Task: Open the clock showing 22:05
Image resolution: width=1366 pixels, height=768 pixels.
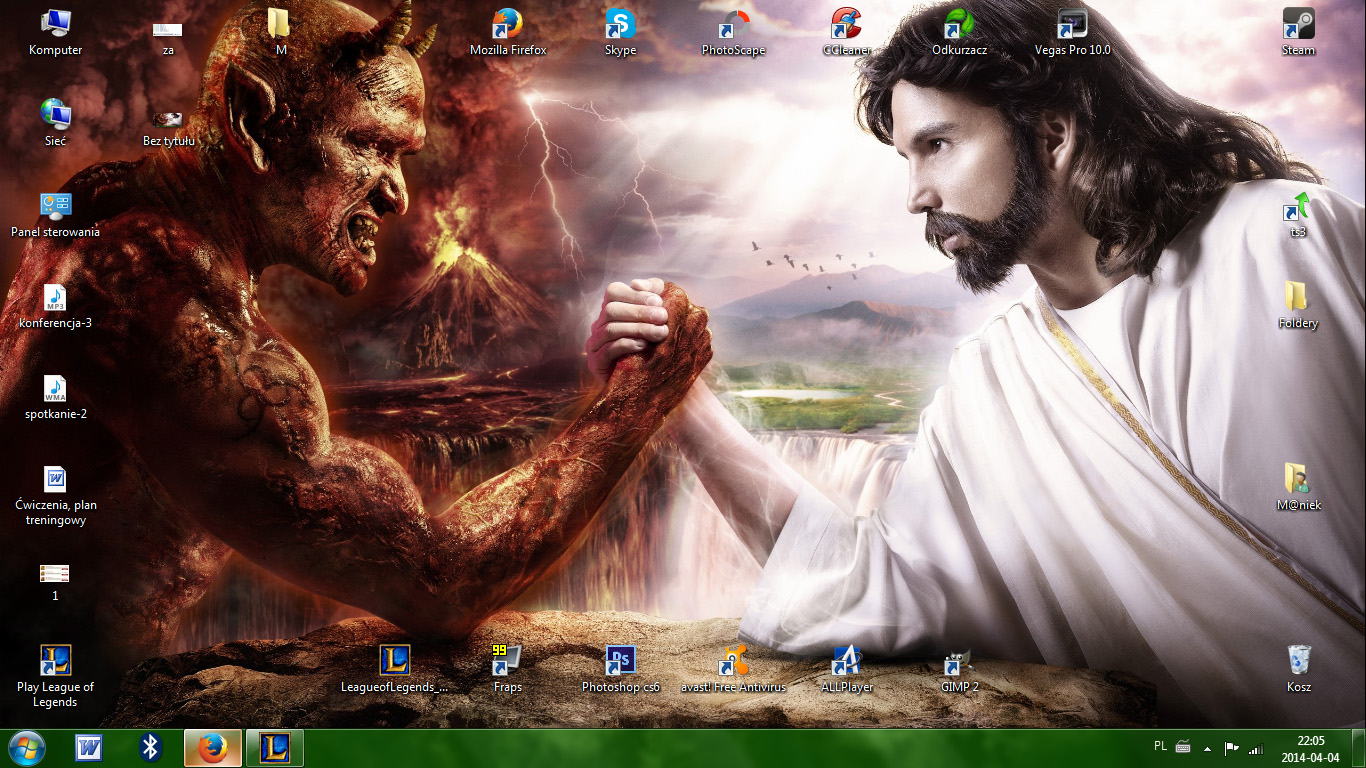Action: click(x=1310, y=748)
